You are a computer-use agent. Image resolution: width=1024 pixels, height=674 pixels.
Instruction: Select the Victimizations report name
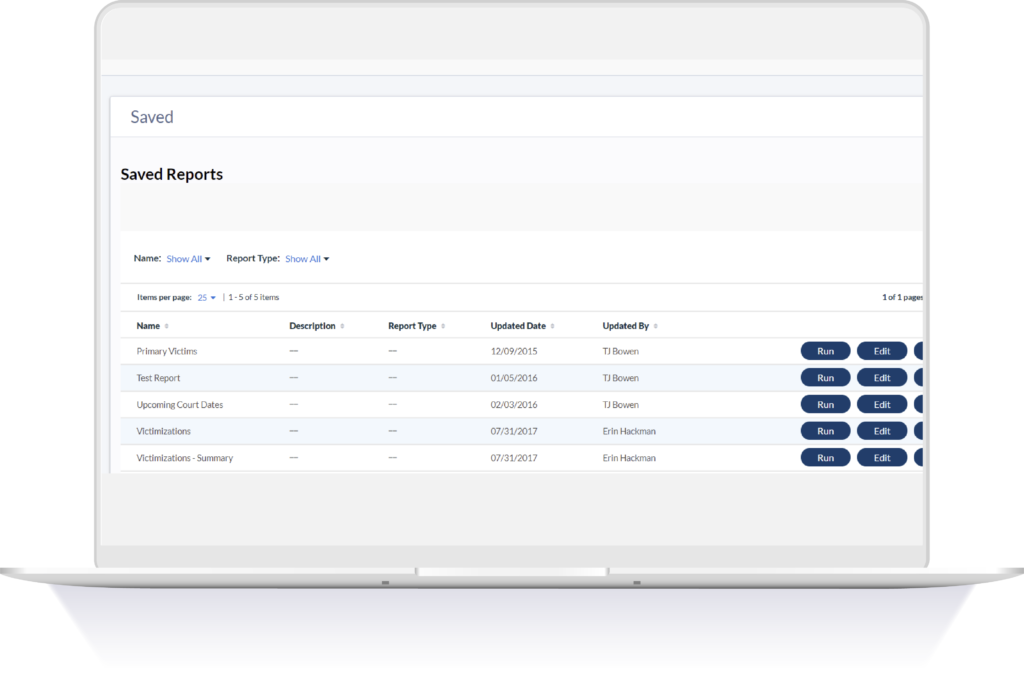163,432
